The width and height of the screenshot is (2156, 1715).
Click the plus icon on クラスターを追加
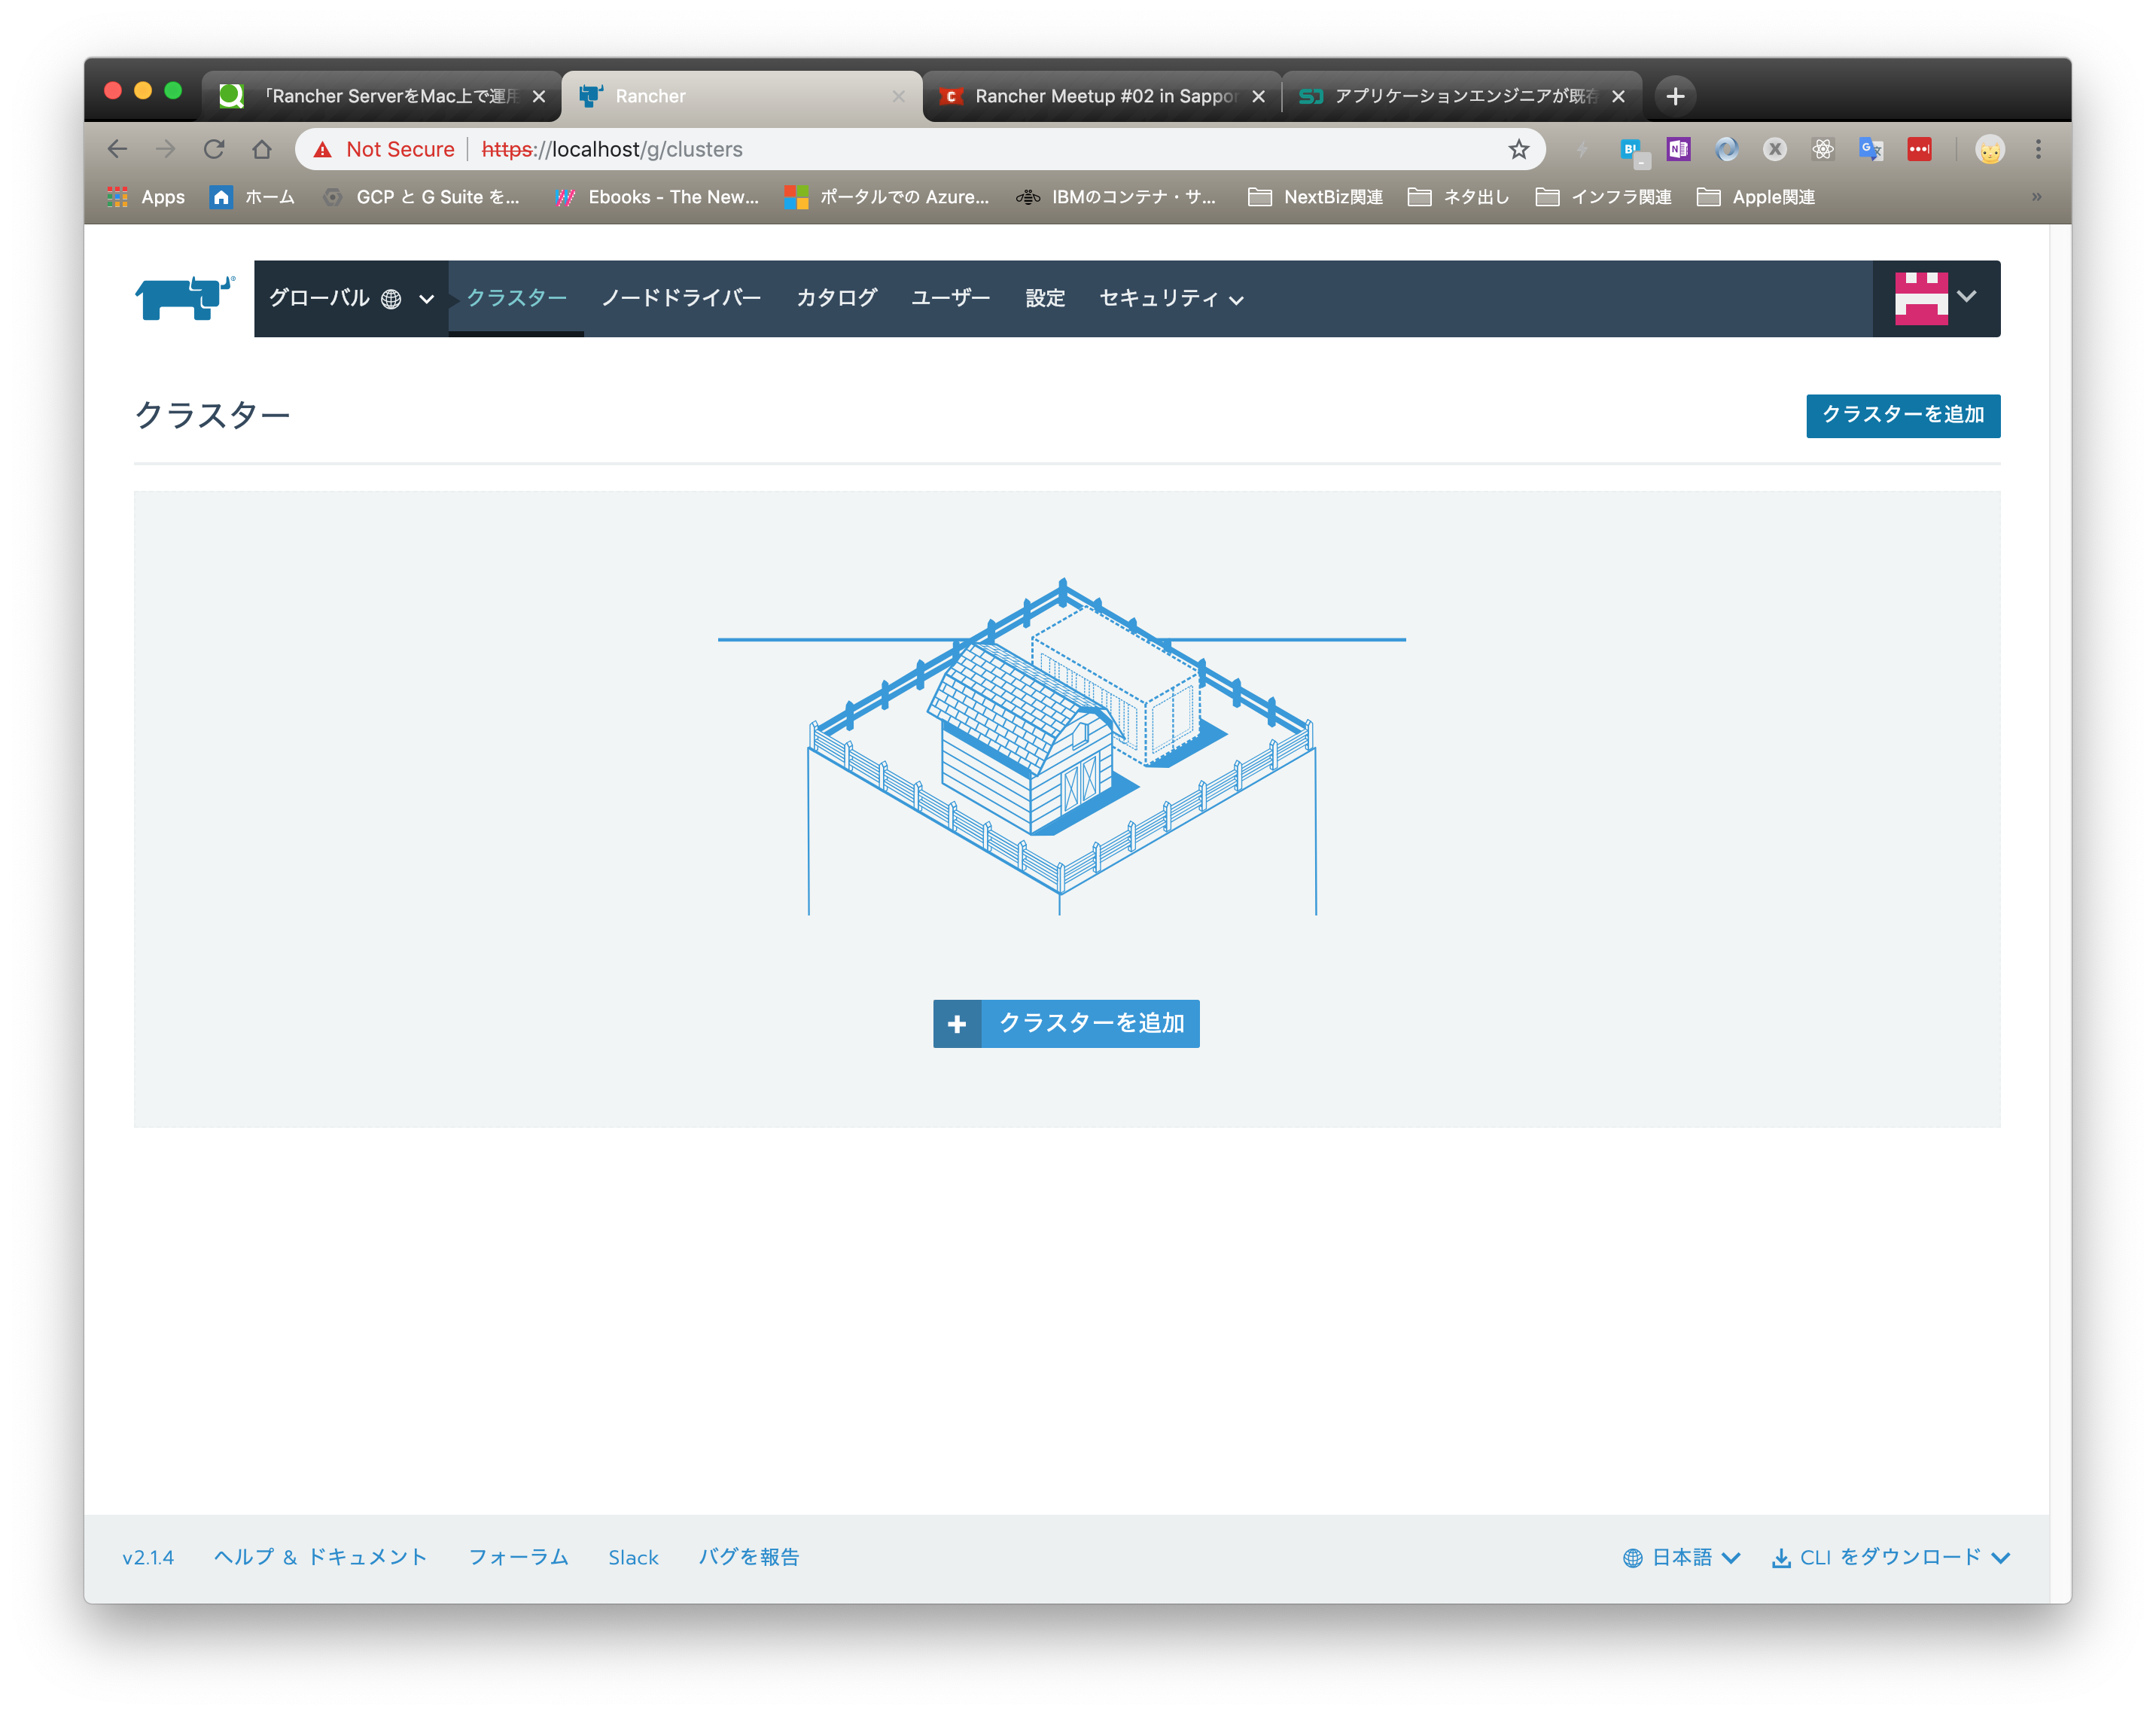point(957,1023)
